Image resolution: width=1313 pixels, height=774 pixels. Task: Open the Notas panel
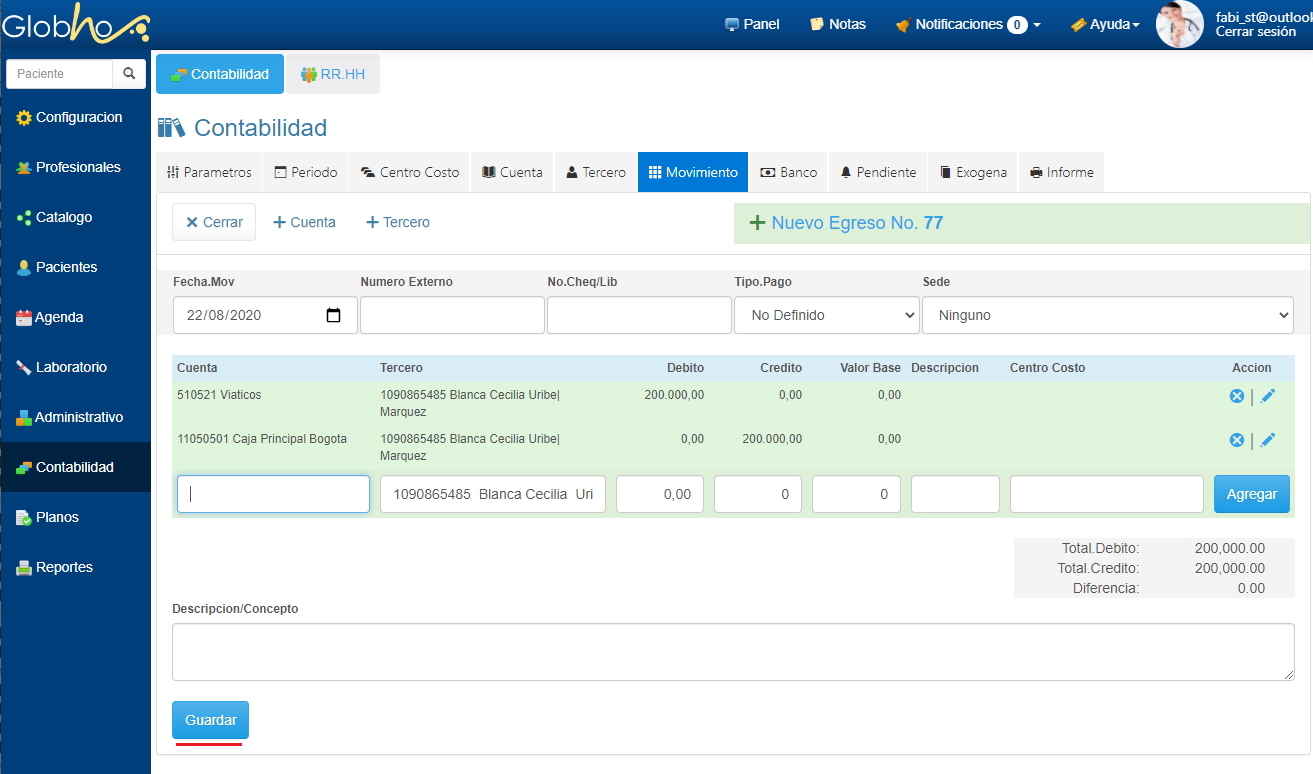coord(838,24)
